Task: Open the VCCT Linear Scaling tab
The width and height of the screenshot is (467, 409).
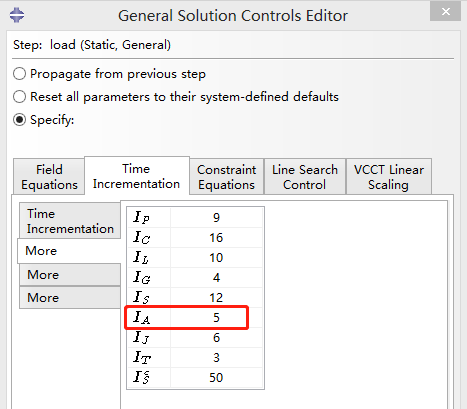Action: click(x=389, y=177)
